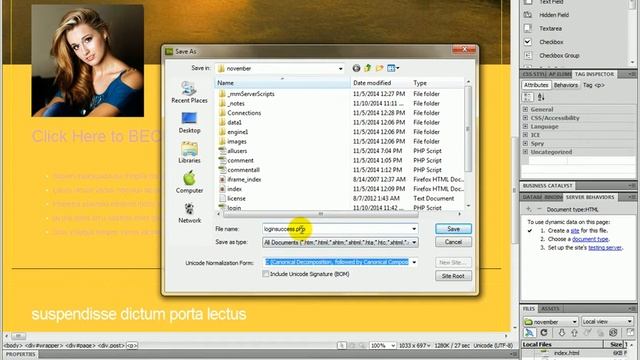Create new folder icon in Save As
Viewport: 640px width, 360px height.
pos(380,68)
